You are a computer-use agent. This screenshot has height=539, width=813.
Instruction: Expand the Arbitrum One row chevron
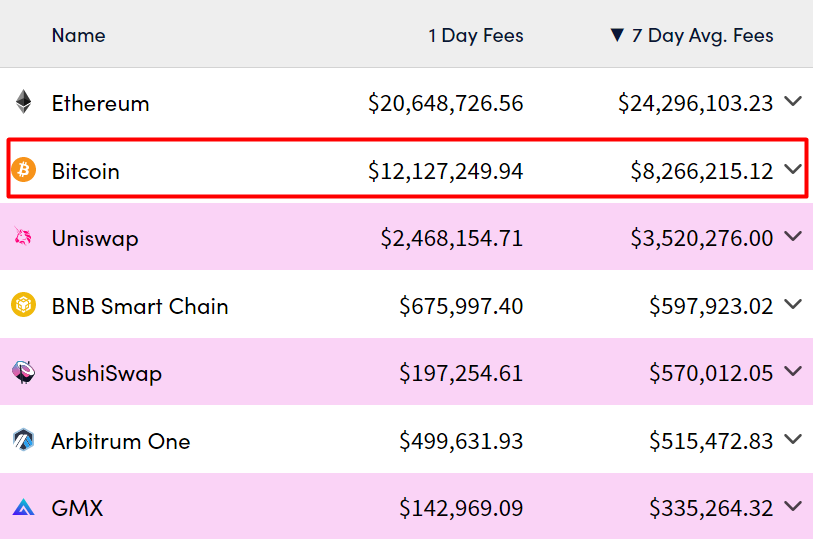tap(793, 440)
